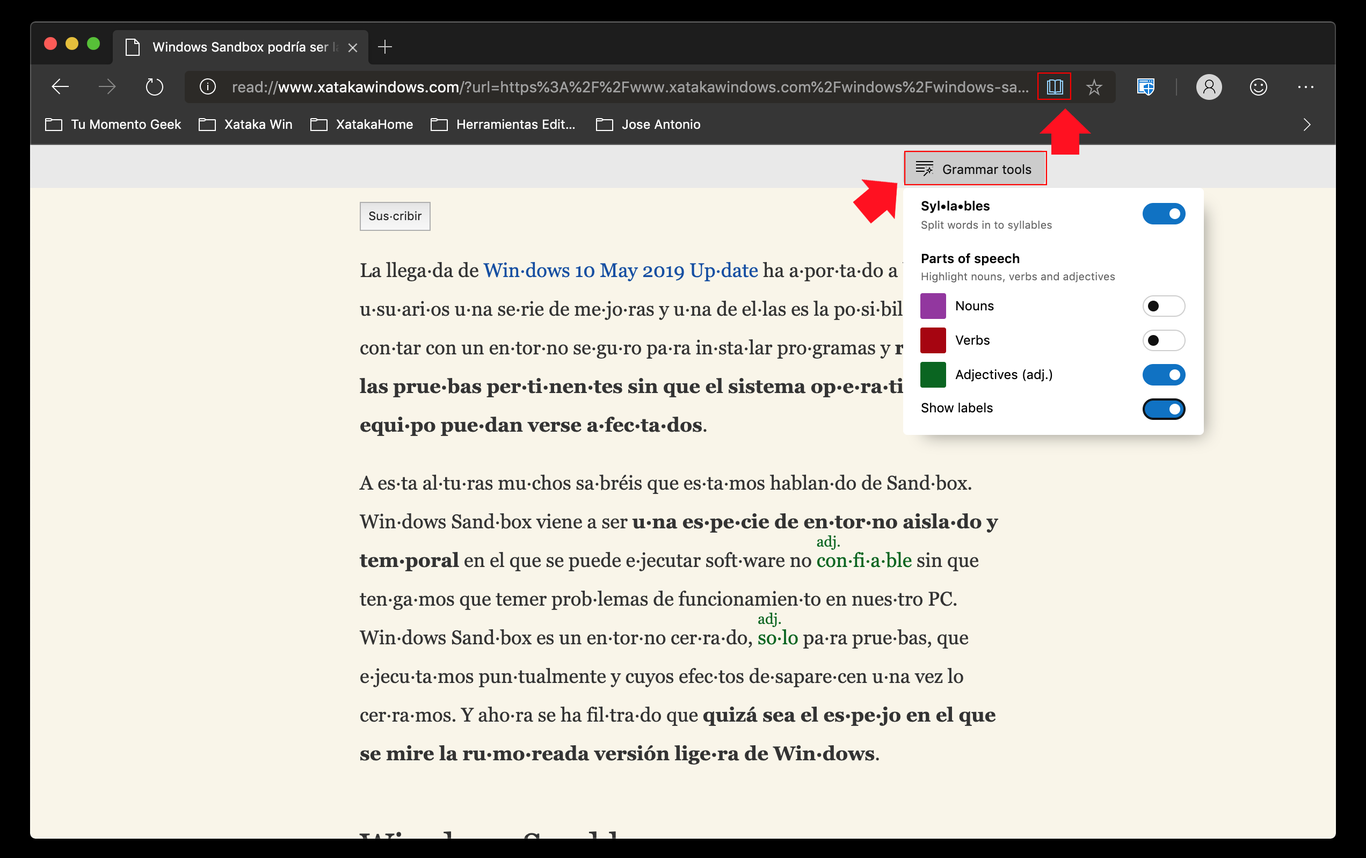Close the Windows Sandbox tab
The height and width of the screenshot is (858, 1366).
tap(352, 47)
